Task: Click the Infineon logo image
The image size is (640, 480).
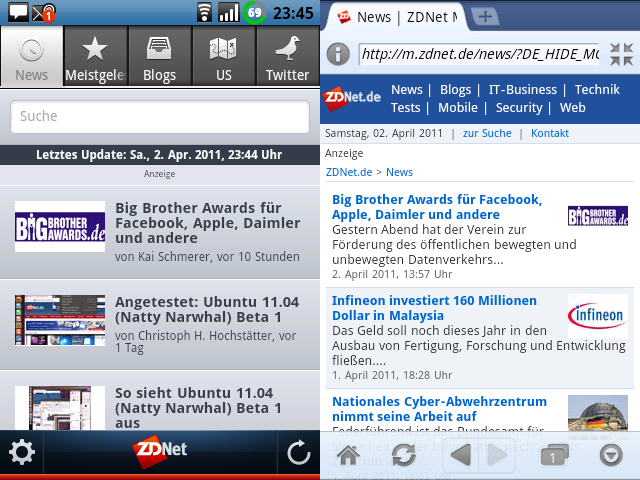Action: click(x=598, y=316)
